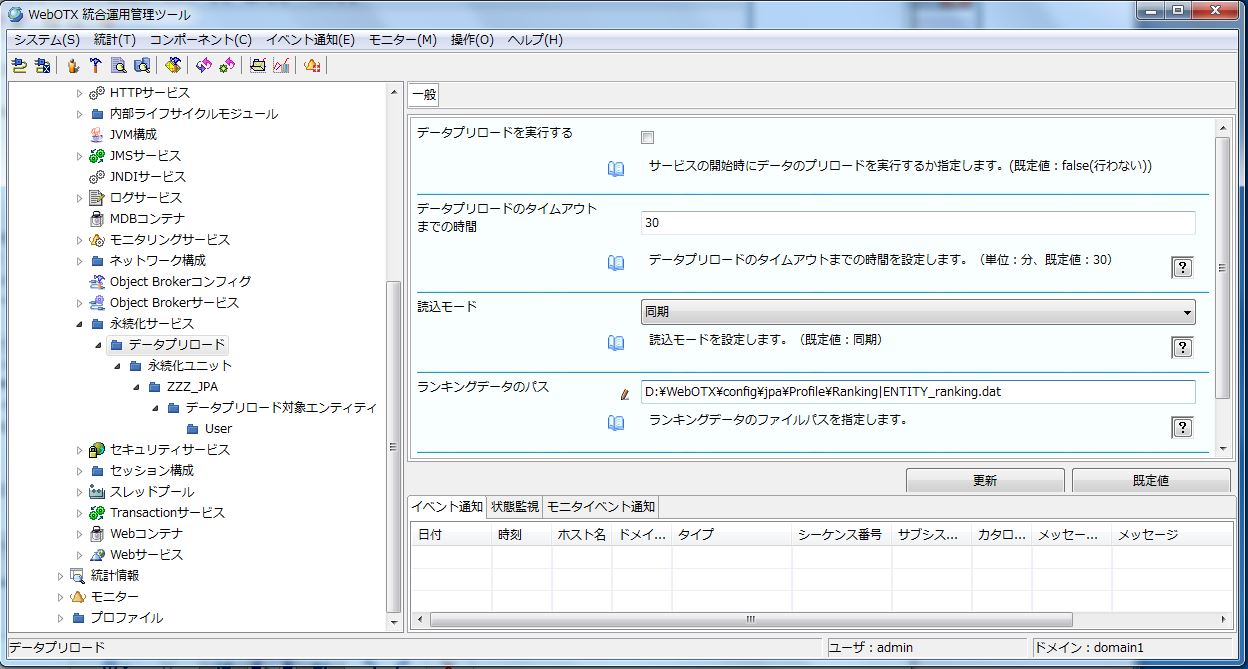Enable the データプリロードを実行する checkbox
Viewport: 1248px width, 669px height.
647,137
